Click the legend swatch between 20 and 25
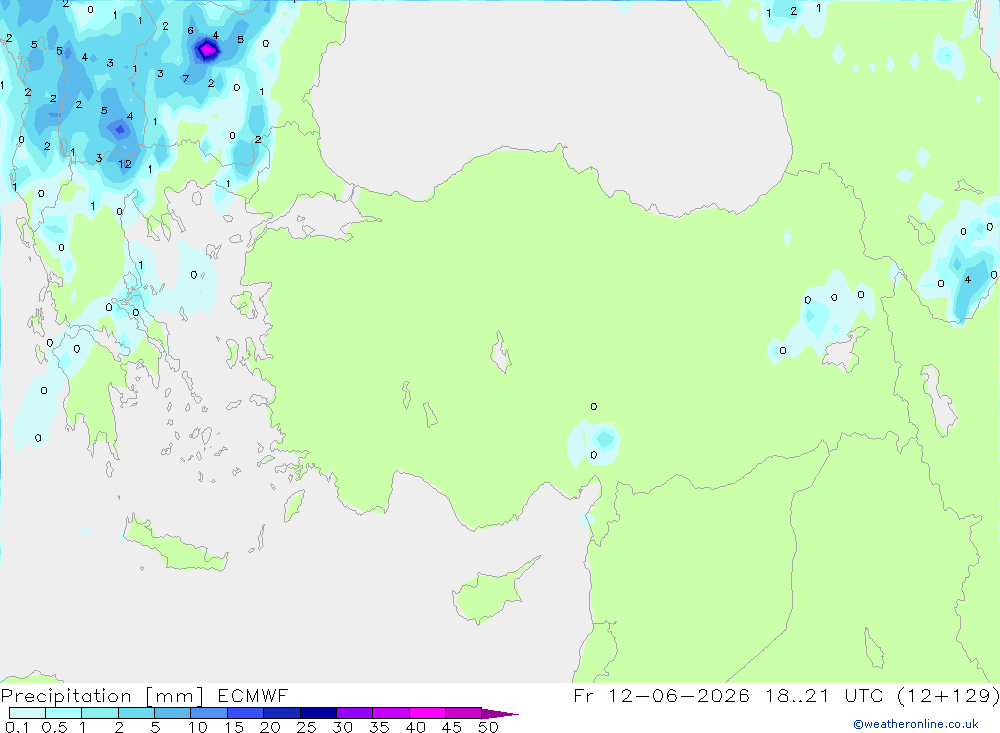 coord(281,713)
